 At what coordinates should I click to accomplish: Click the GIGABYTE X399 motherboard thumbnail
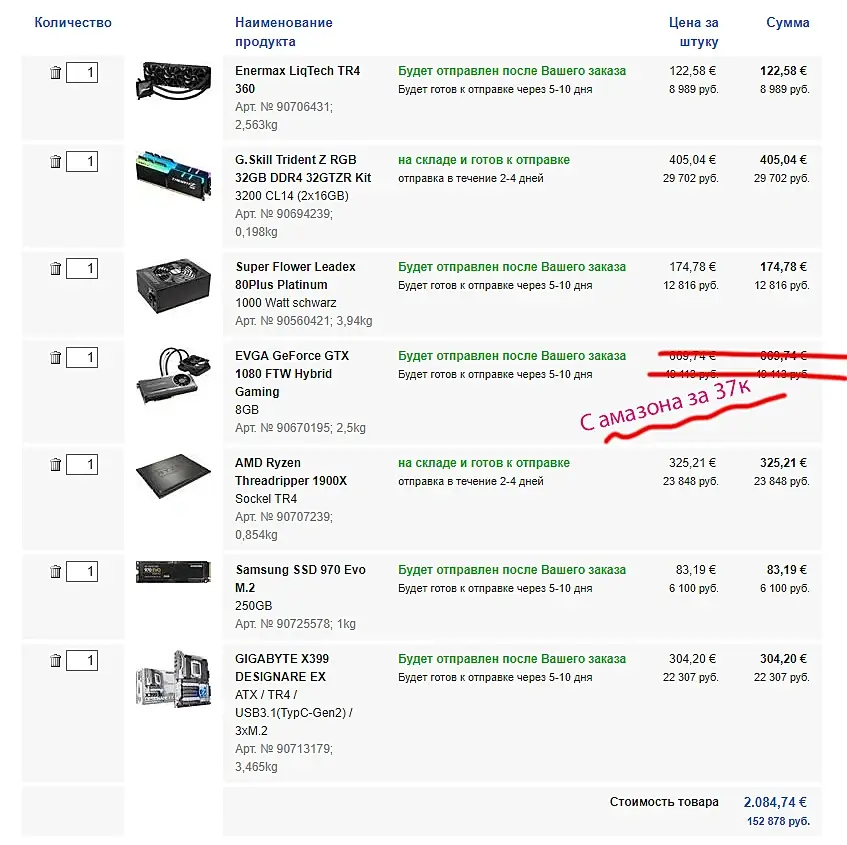[173, 679]
